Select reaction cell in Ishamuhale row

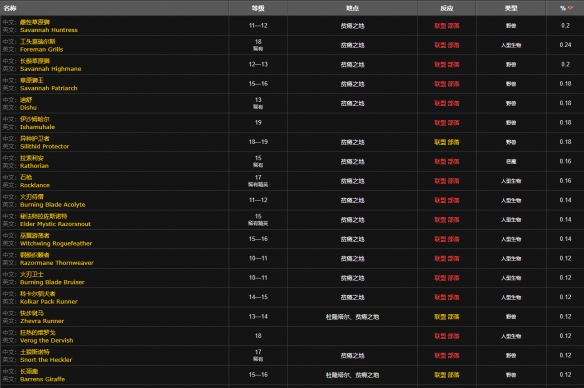coord(447,123)
